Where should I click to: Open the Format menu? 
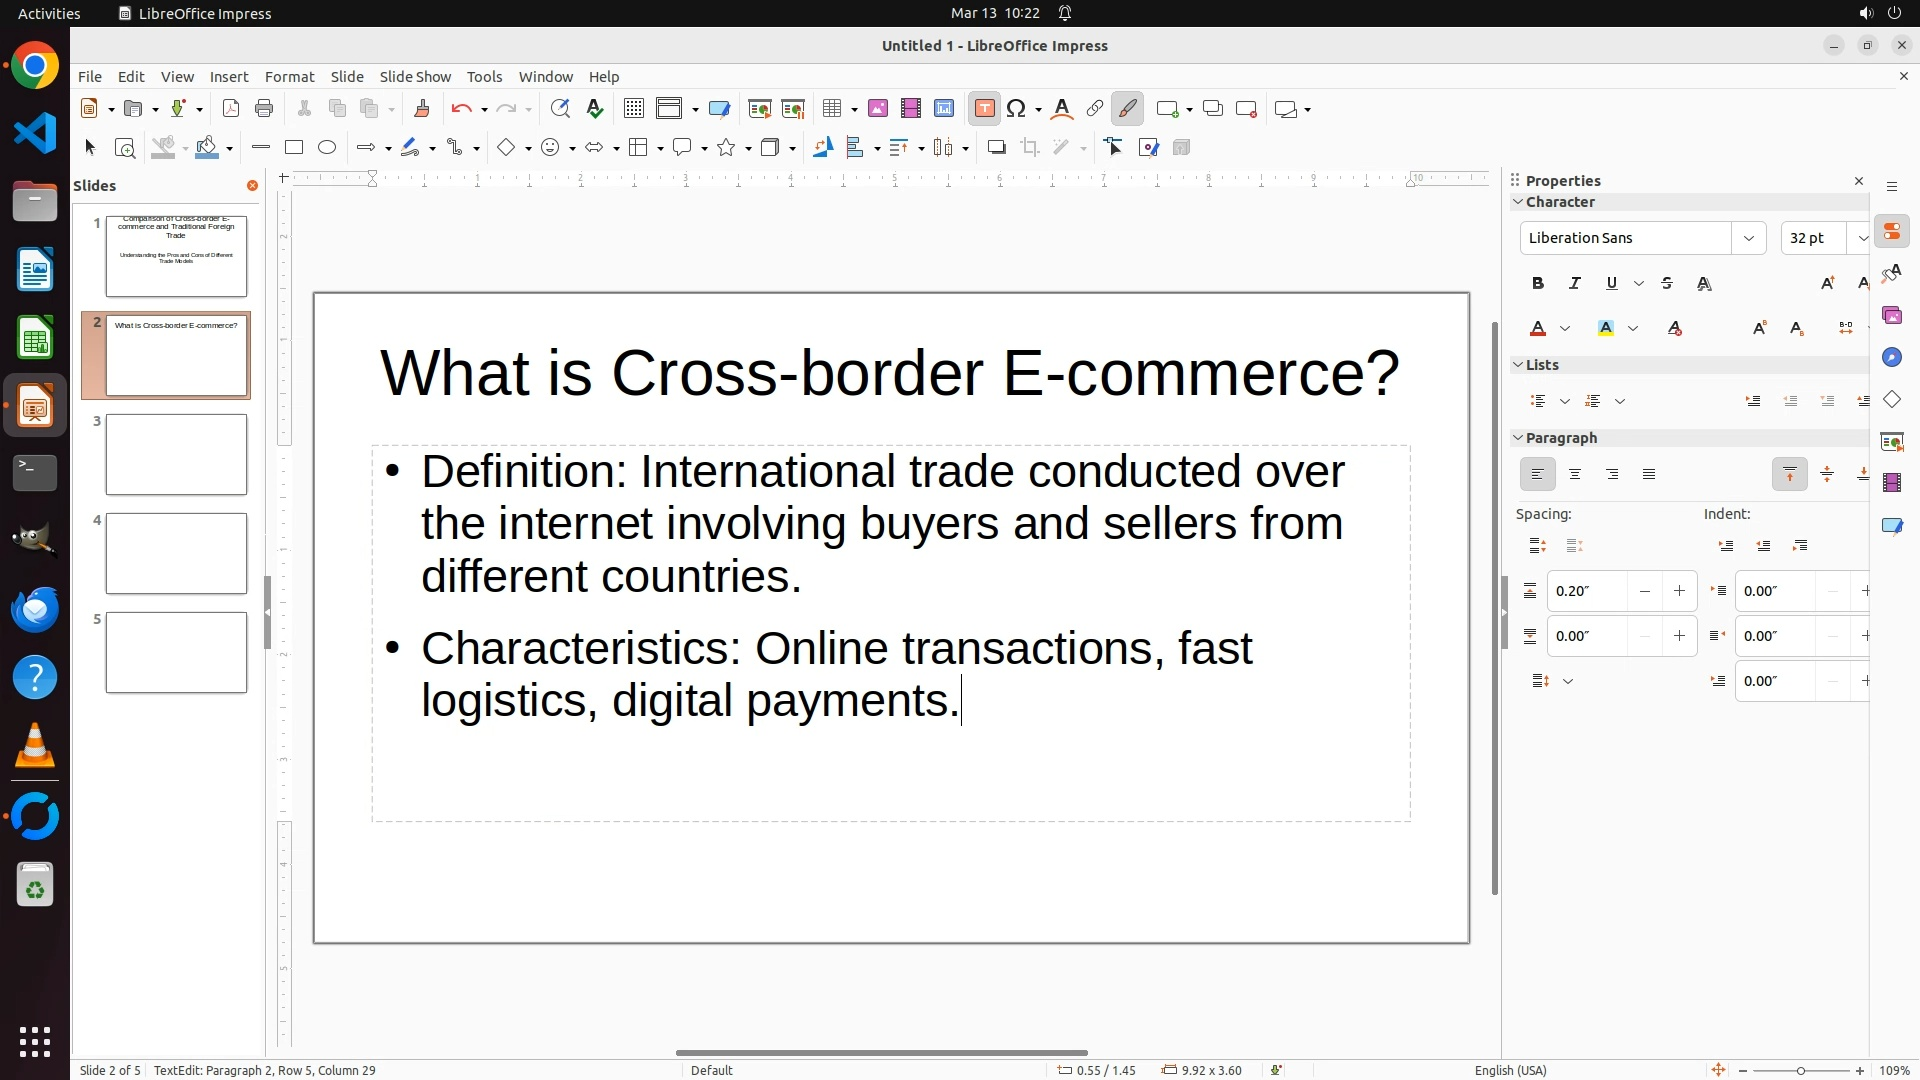289,77
